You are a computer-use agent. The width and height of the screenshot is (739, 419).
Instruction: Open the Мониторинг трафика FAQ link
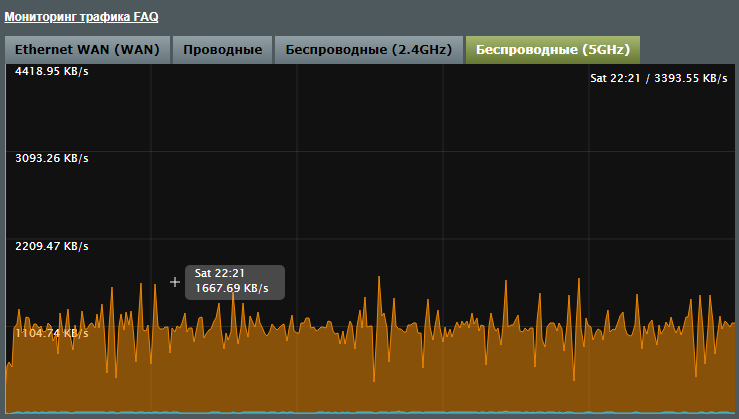(x=81, y=17)
